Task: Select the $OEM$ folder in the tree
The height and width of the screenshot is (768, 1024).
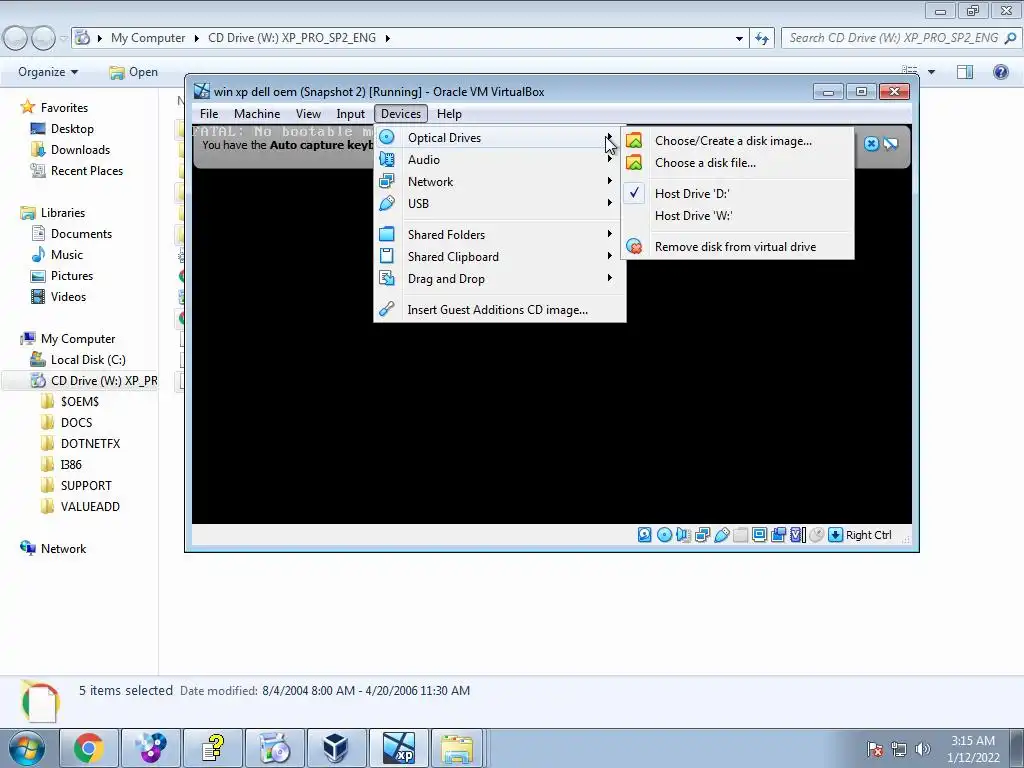Action: coord(80,402)
